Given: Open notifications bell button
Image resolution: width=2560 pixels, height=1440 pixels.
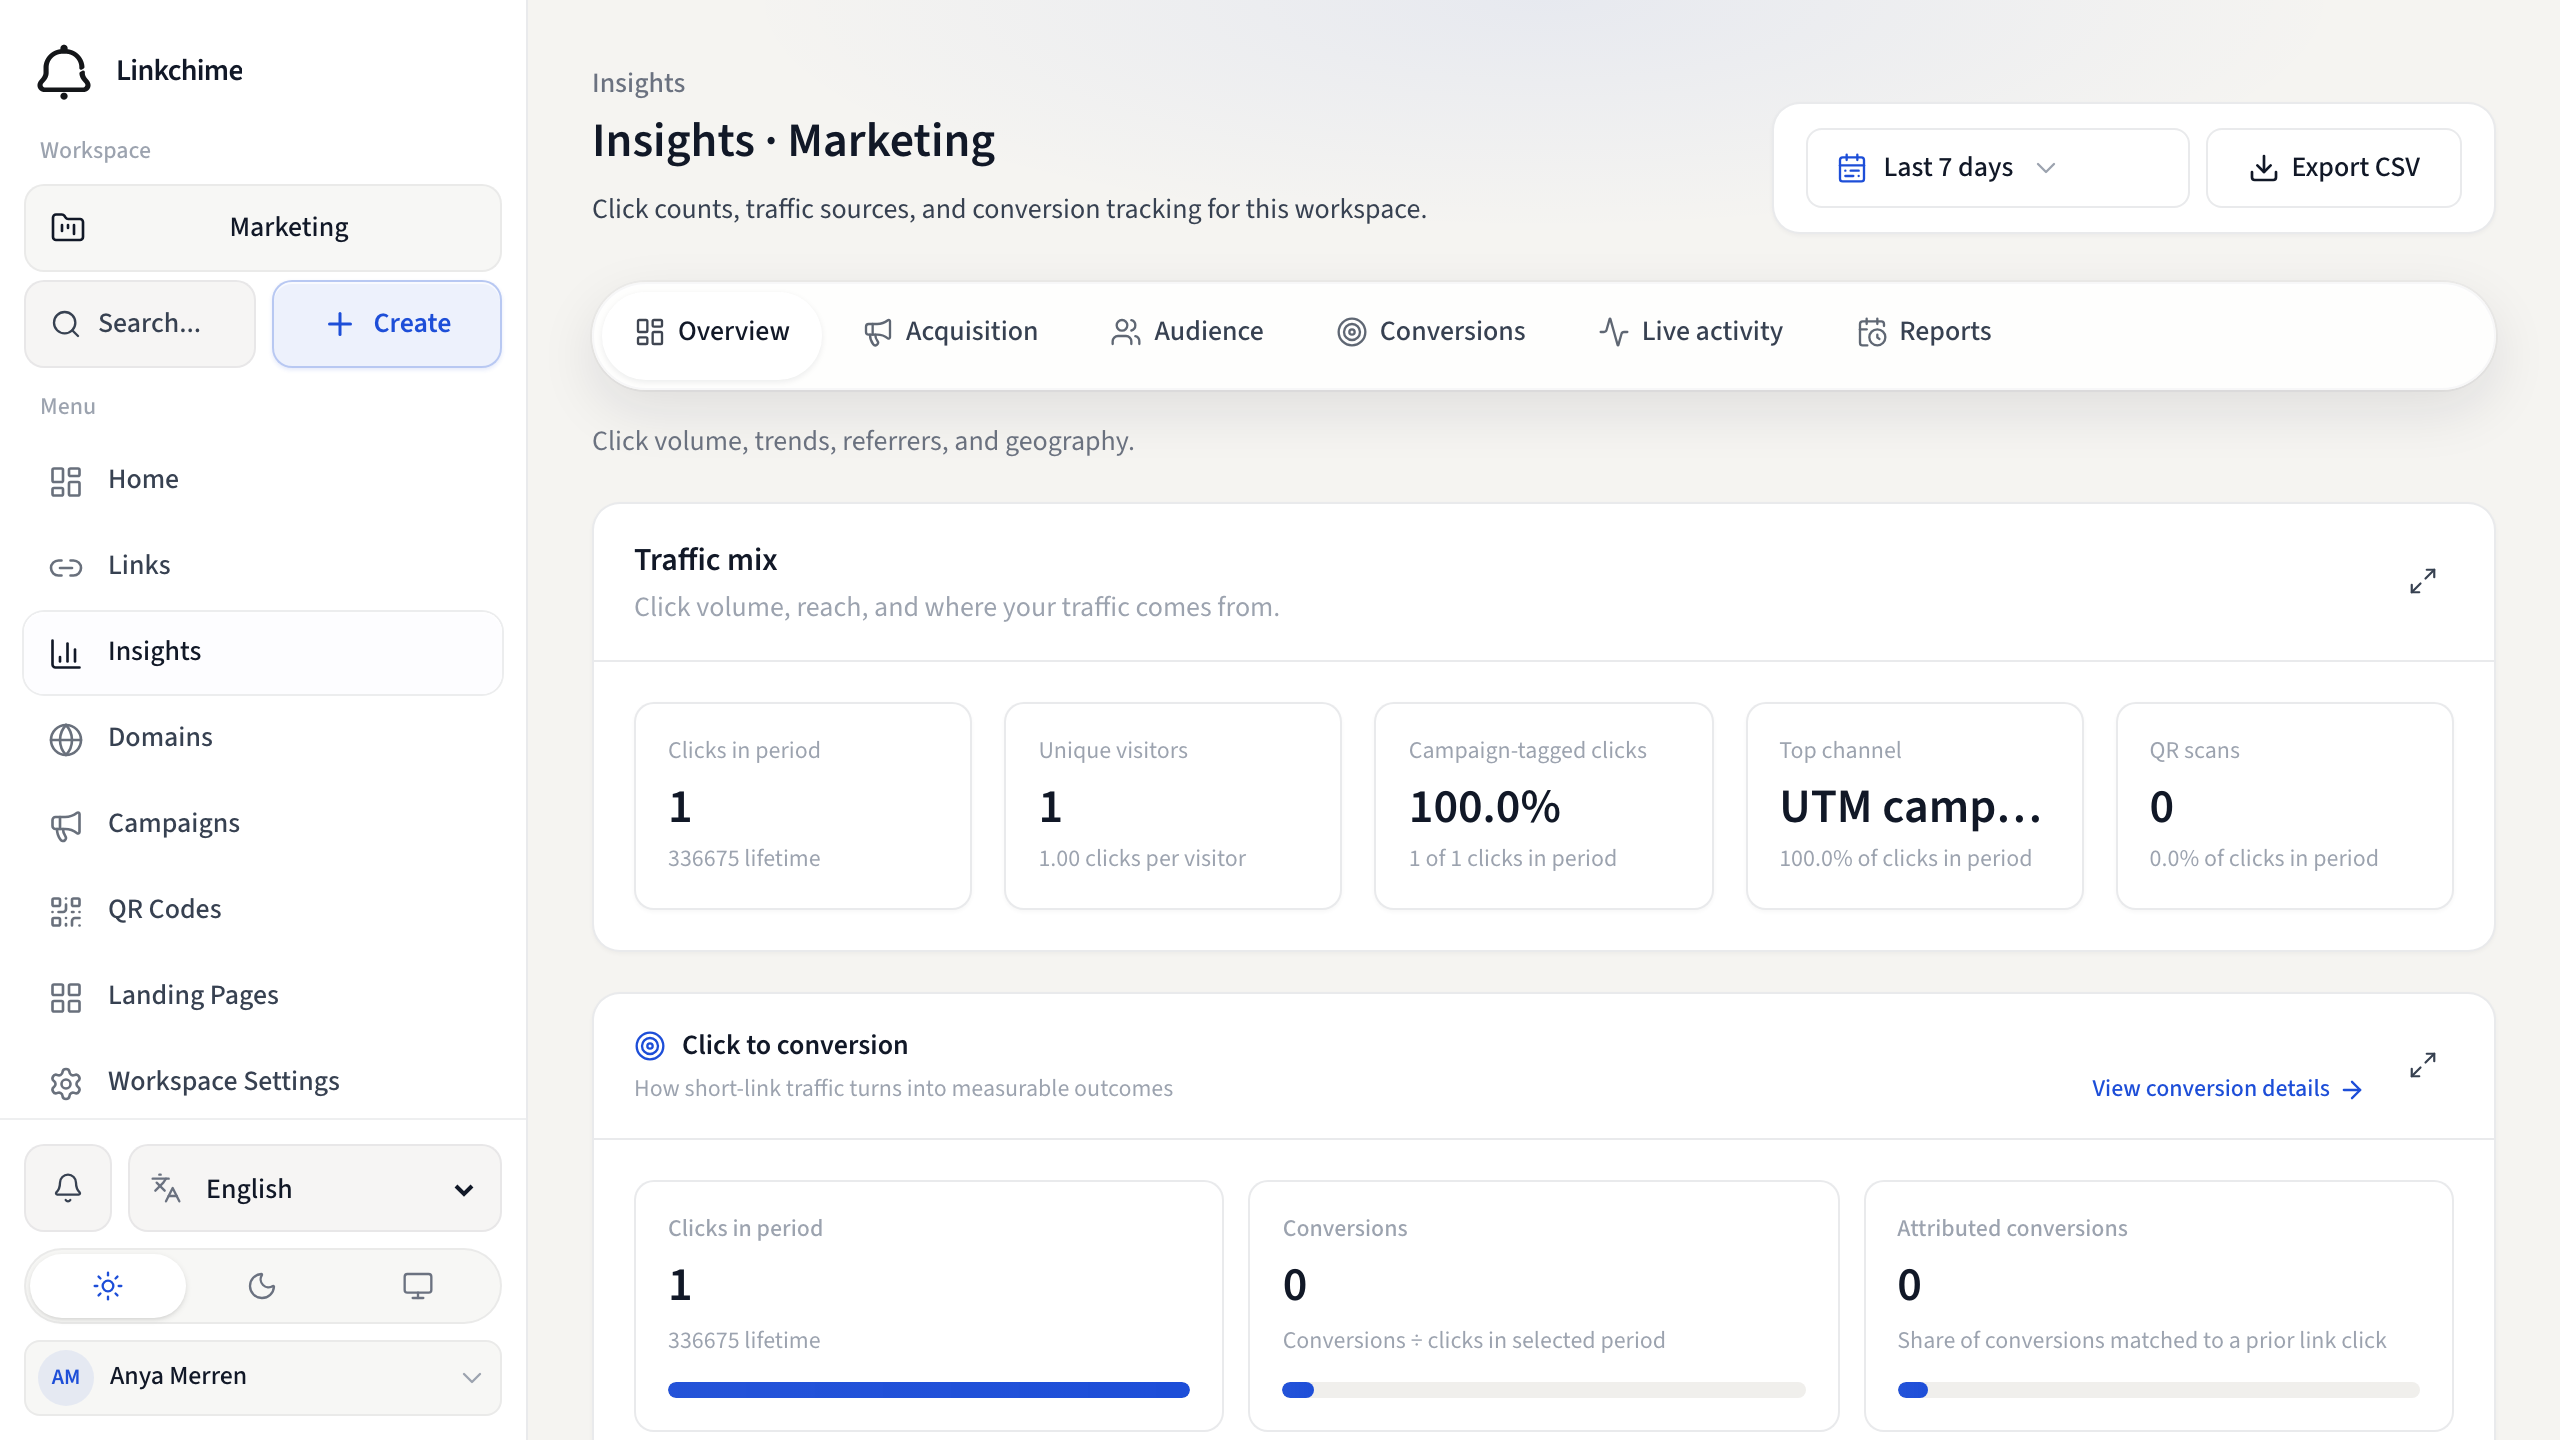Looking at the screenshot, I should [68, 1188].
